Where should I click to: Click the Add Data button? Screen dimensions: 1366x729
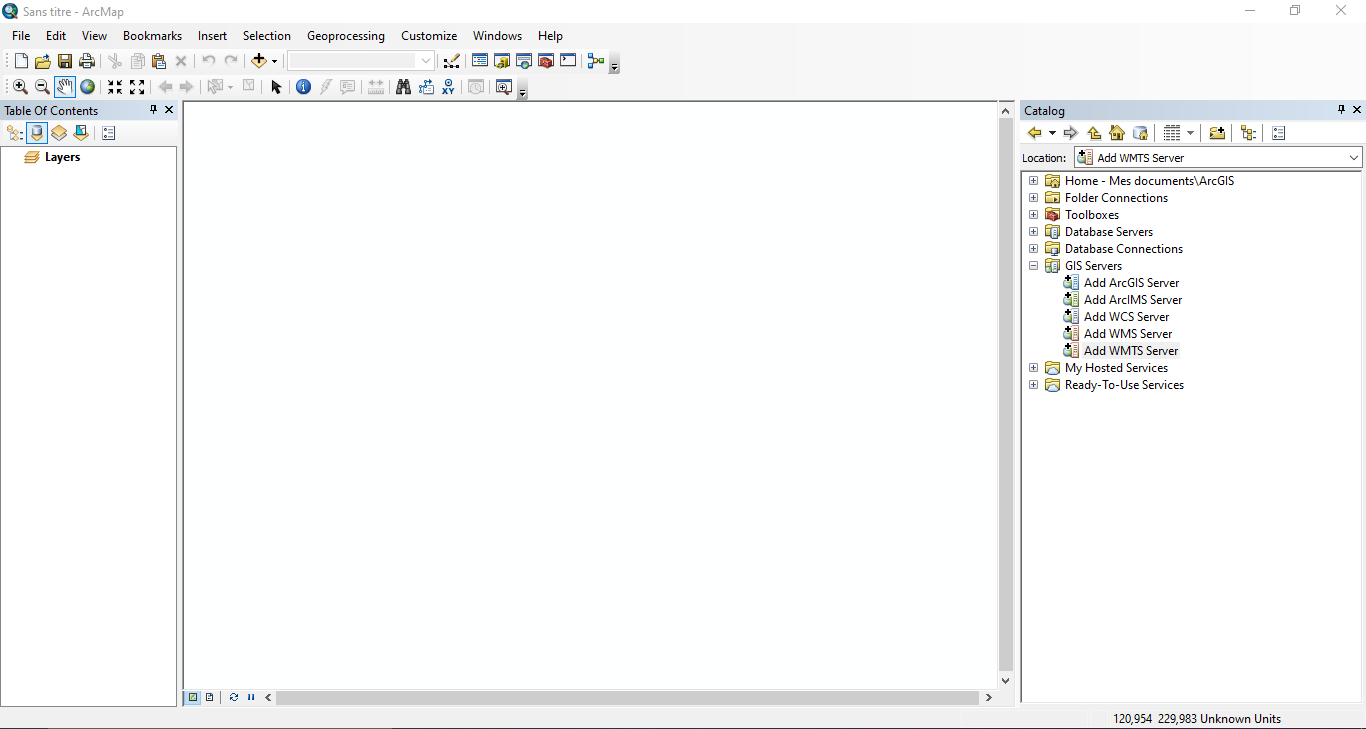tap(259, 61)
